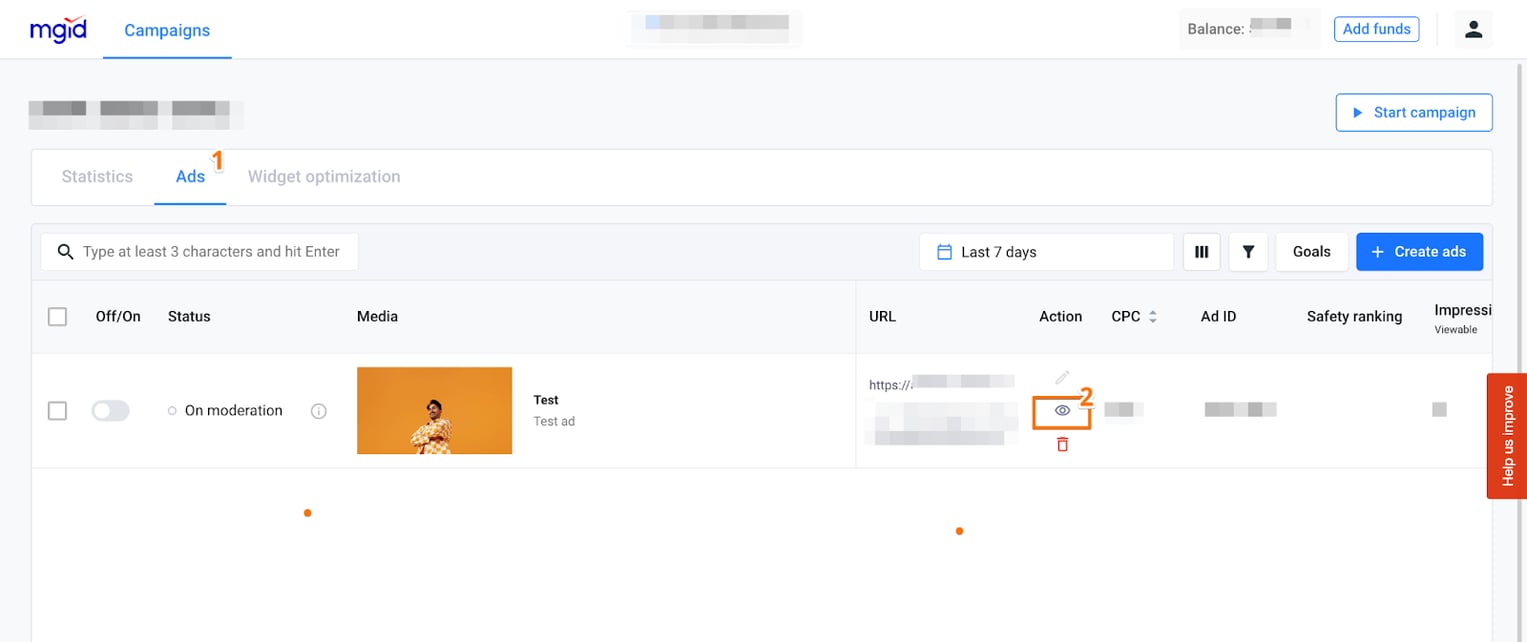Edit the ad with the pencil icon
This screenshot has width=1527, height=642.
tap(1061, 378)
